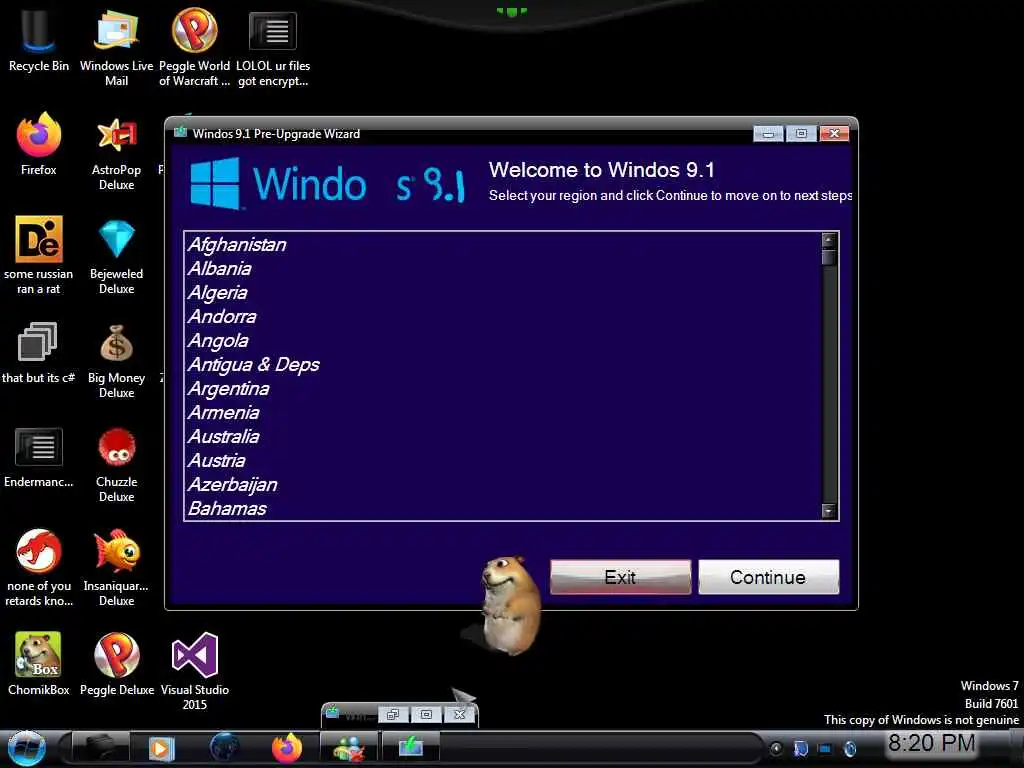Open the 8:20 PM clock
The height and width of the screenshot is (768, 1024).
(x=932, y=743)
